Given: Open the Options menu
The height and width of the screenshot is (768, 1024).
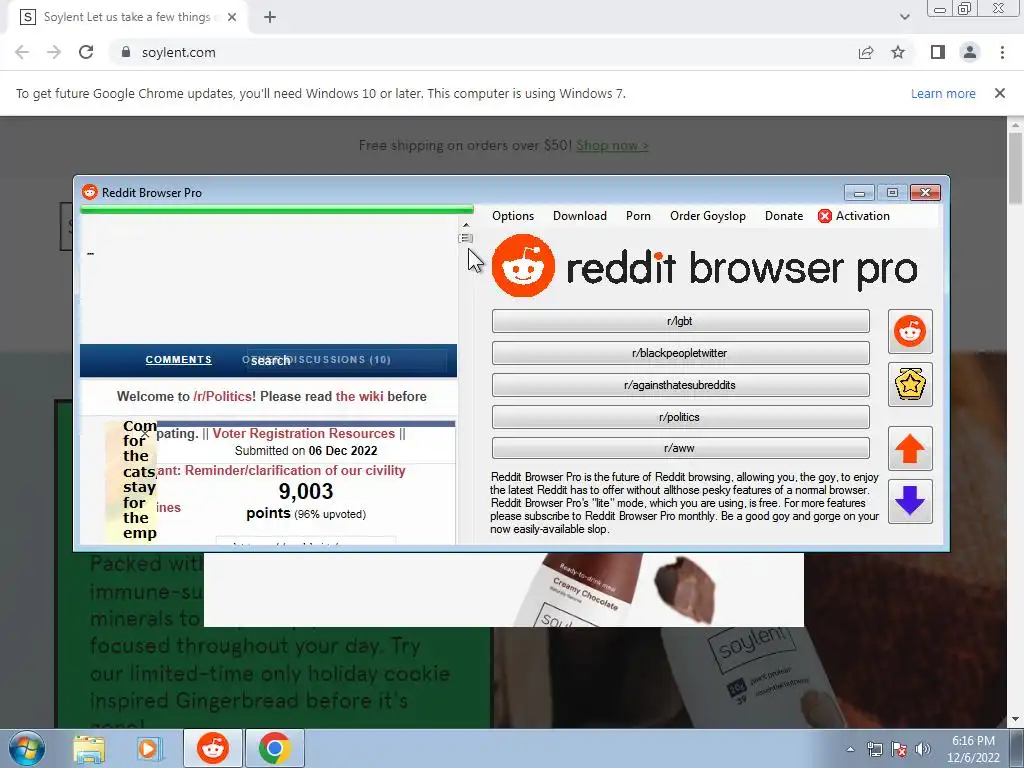Looking at the screenshot, I should coord(513,216).
